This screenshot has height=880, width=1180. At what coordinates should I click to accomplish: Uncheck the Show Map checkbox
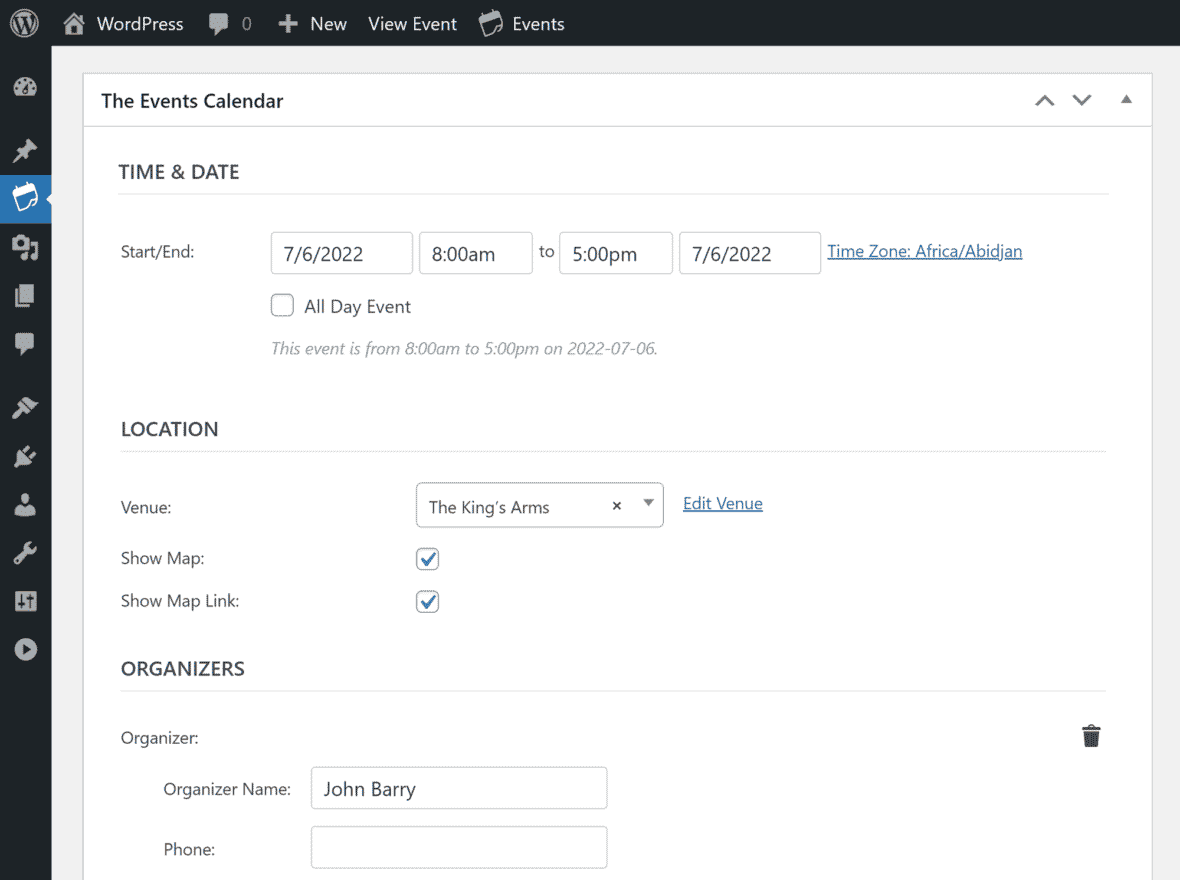427,559
